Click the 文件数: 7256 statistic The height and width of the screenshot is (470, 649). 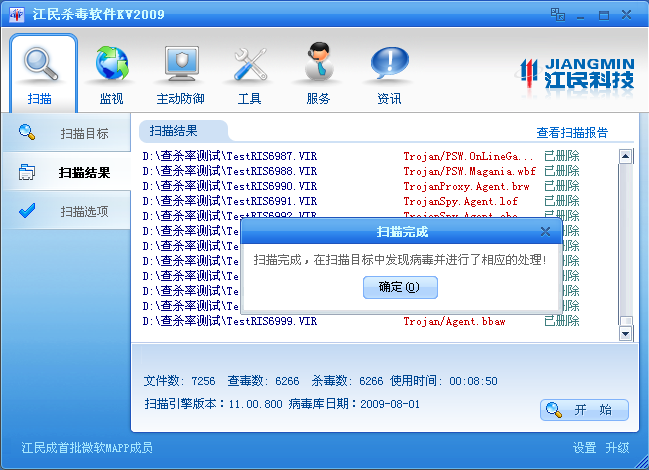coord(179,381)
